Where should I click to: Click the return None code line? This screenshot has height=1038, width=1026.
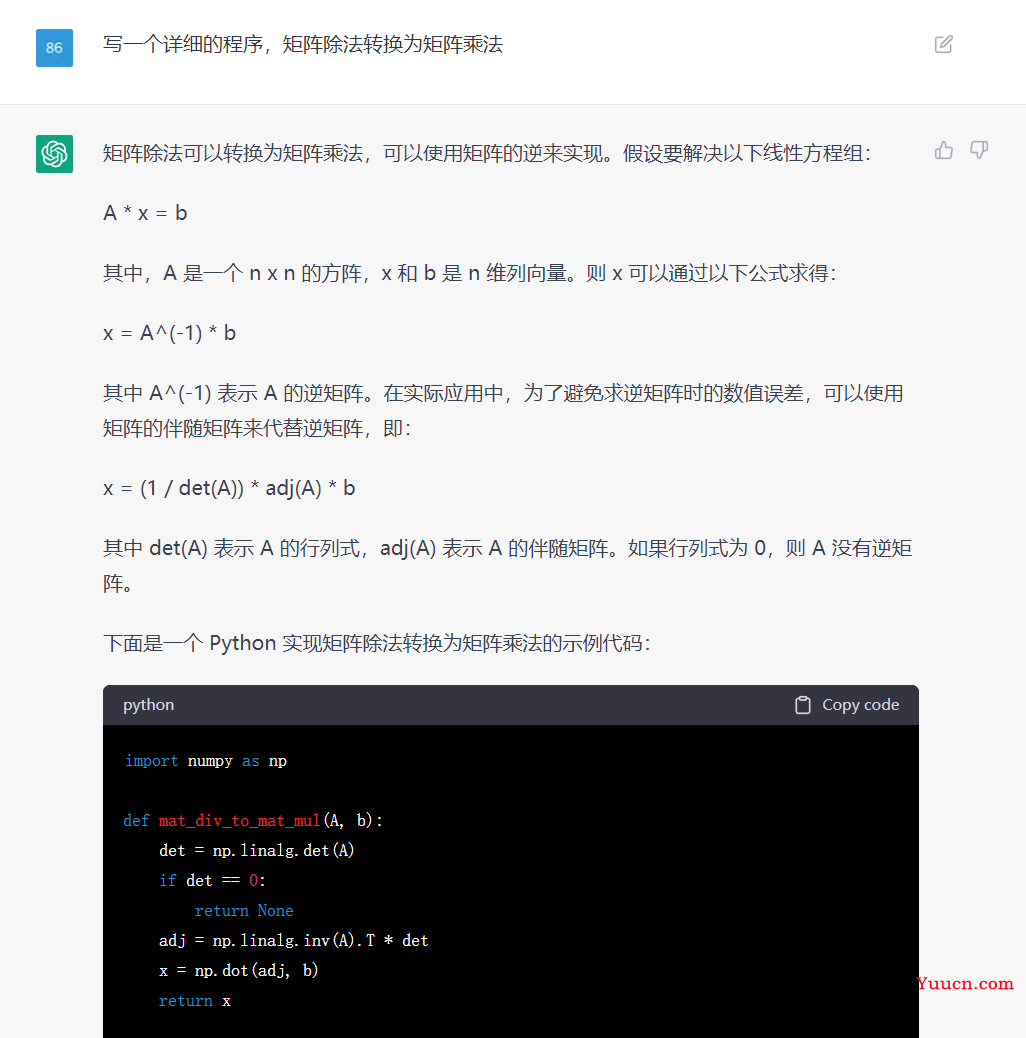click(244, 911)
